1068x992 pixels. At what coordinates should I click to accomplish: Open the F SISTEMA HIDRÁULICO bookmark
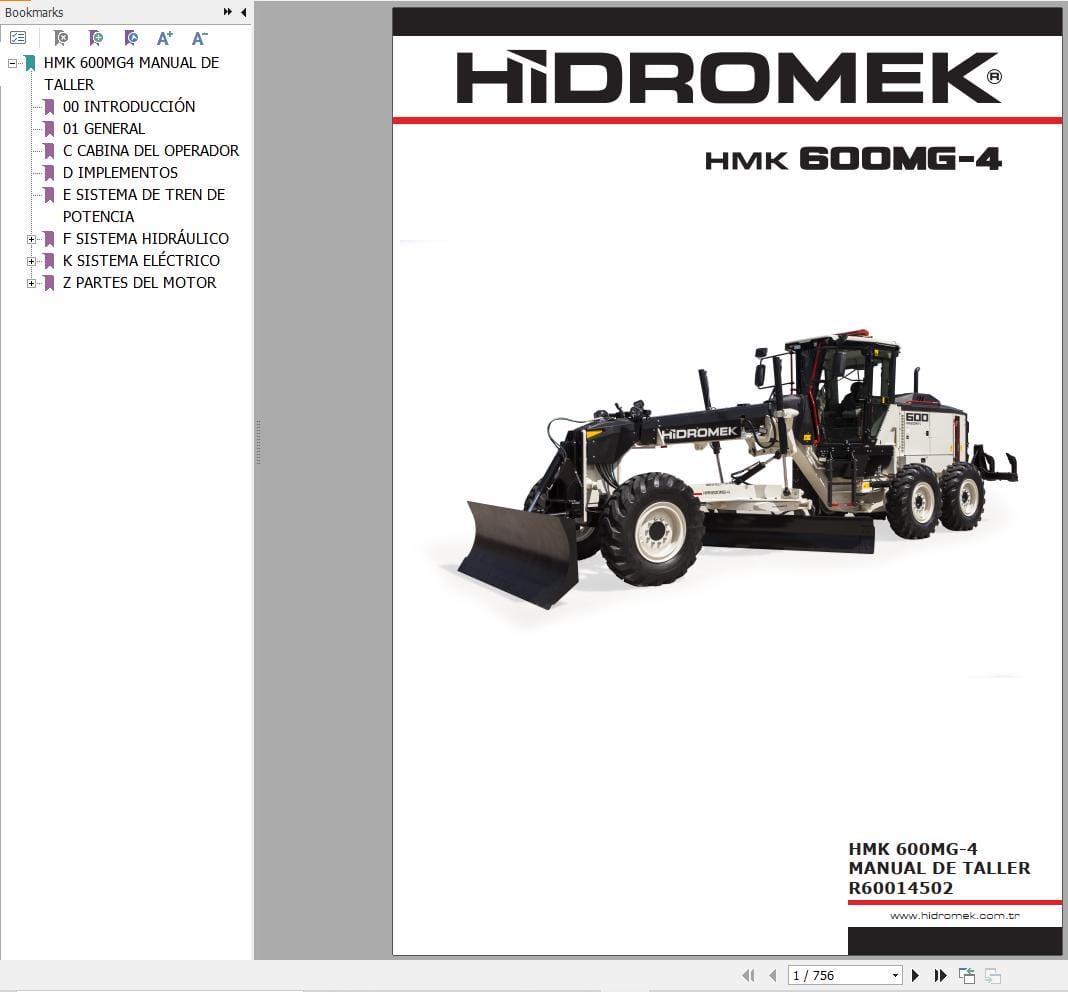146,238
